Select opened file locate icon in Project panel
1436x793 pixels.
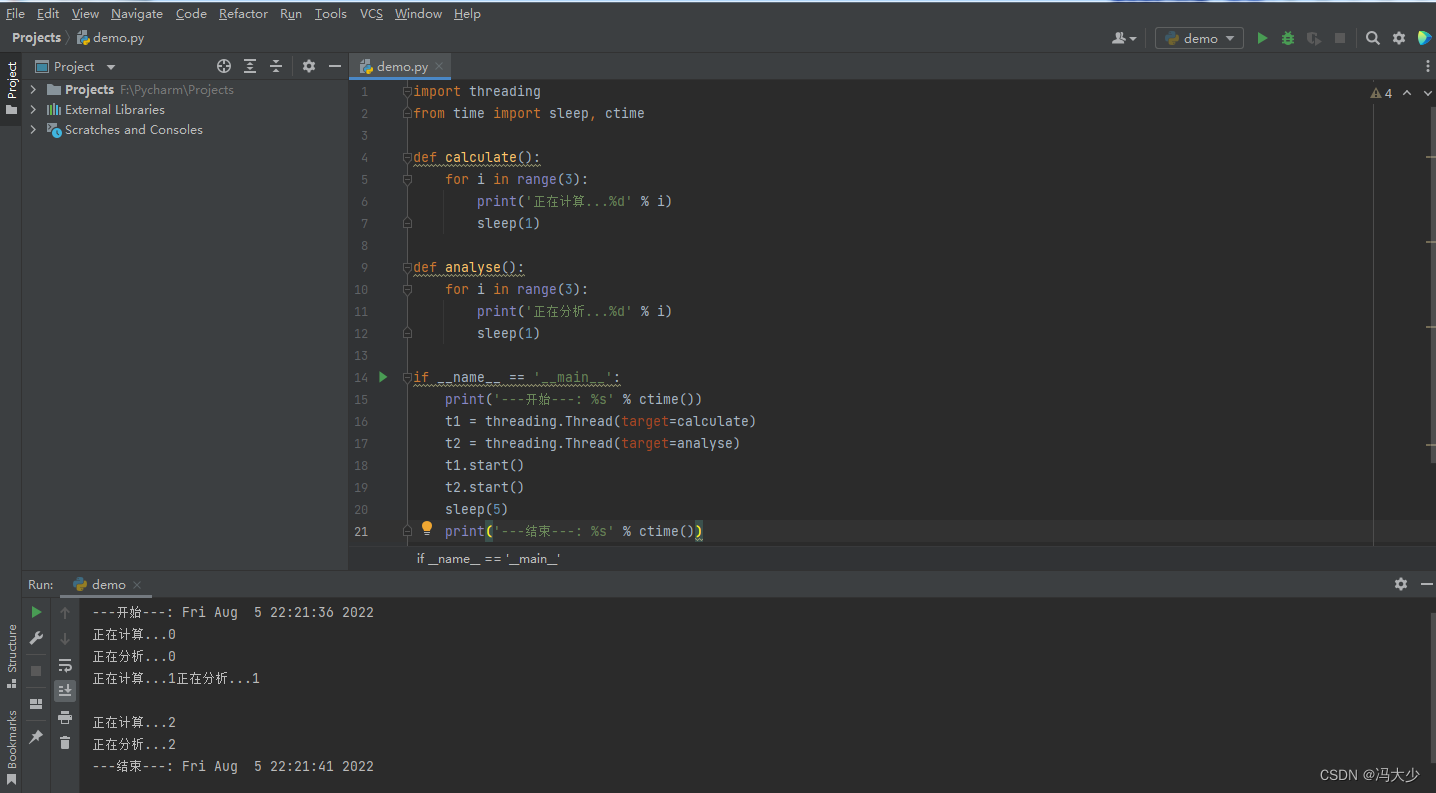[x=224, y=66]
